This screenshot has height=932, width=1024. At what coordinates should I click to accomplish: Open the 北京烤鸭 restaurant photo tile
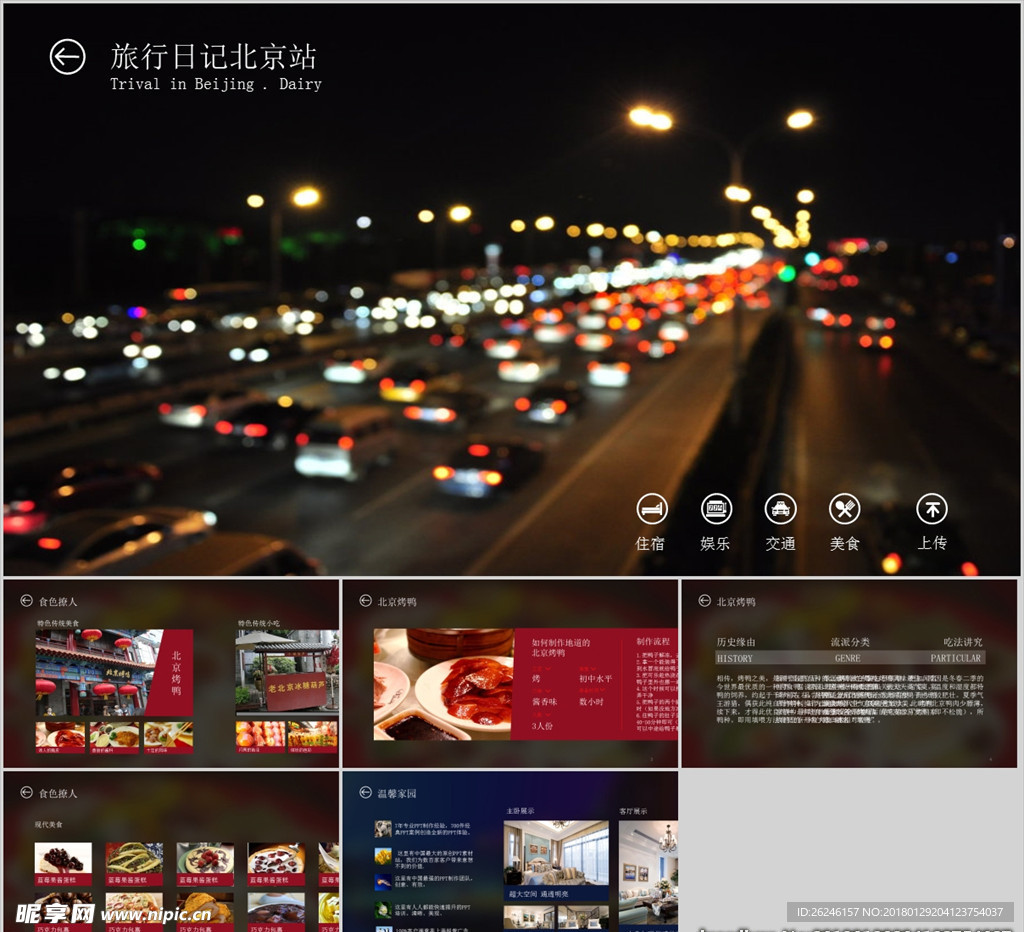click(x=114, y=673)
